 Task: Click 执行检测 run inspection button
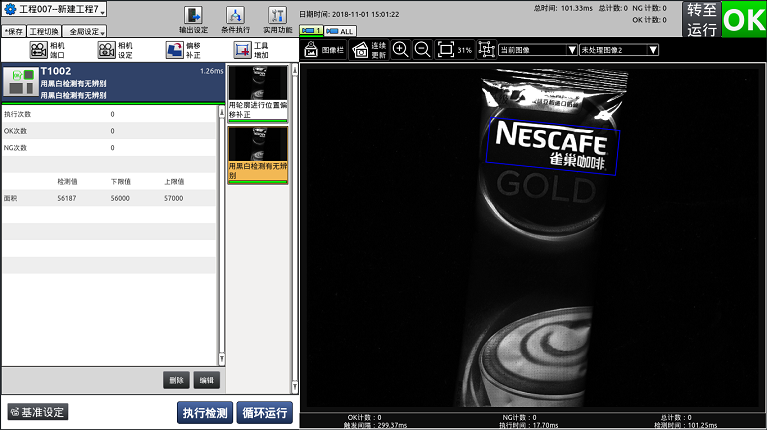[x=205, y=412]
